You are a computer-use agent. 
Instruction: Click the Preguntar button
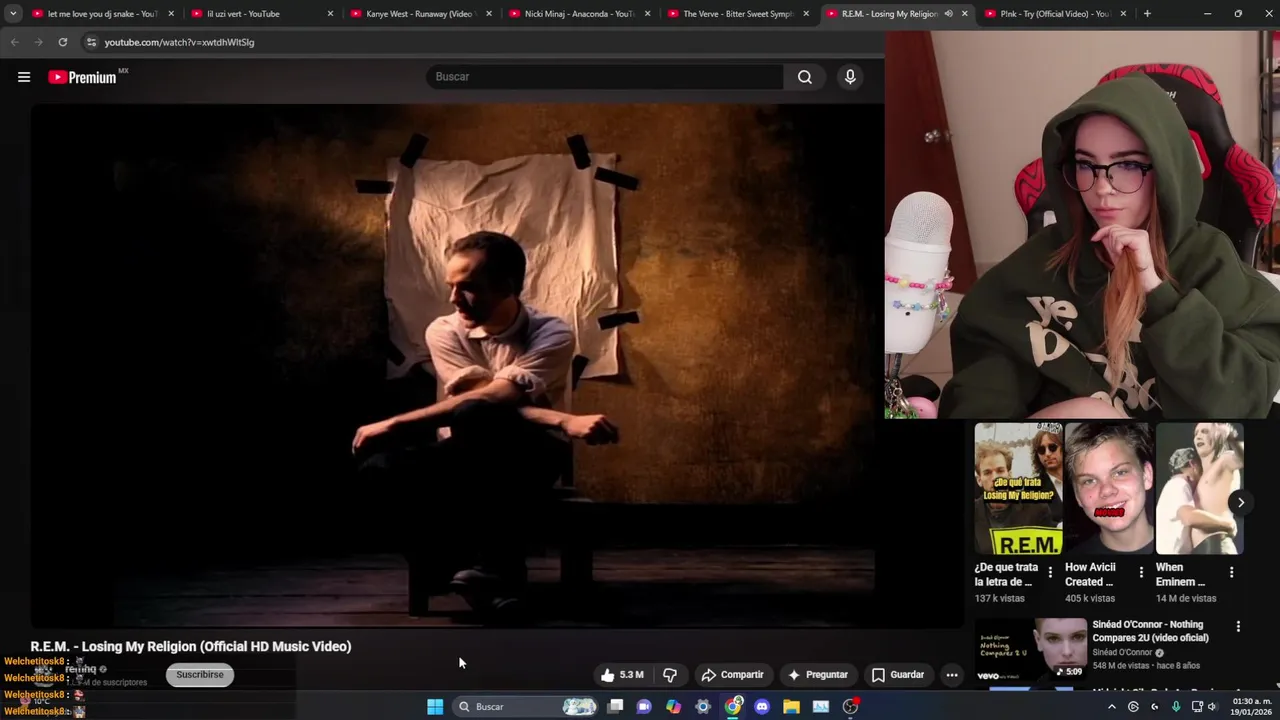(817, 675)
